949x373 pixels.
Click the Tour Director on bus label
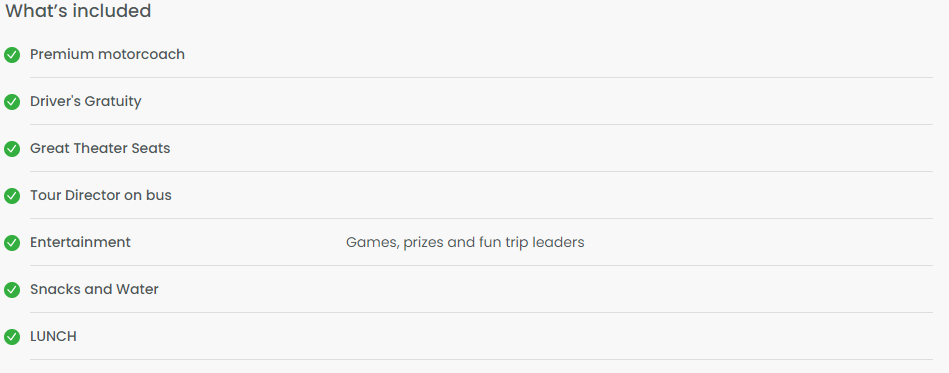[x=101, y=196]
